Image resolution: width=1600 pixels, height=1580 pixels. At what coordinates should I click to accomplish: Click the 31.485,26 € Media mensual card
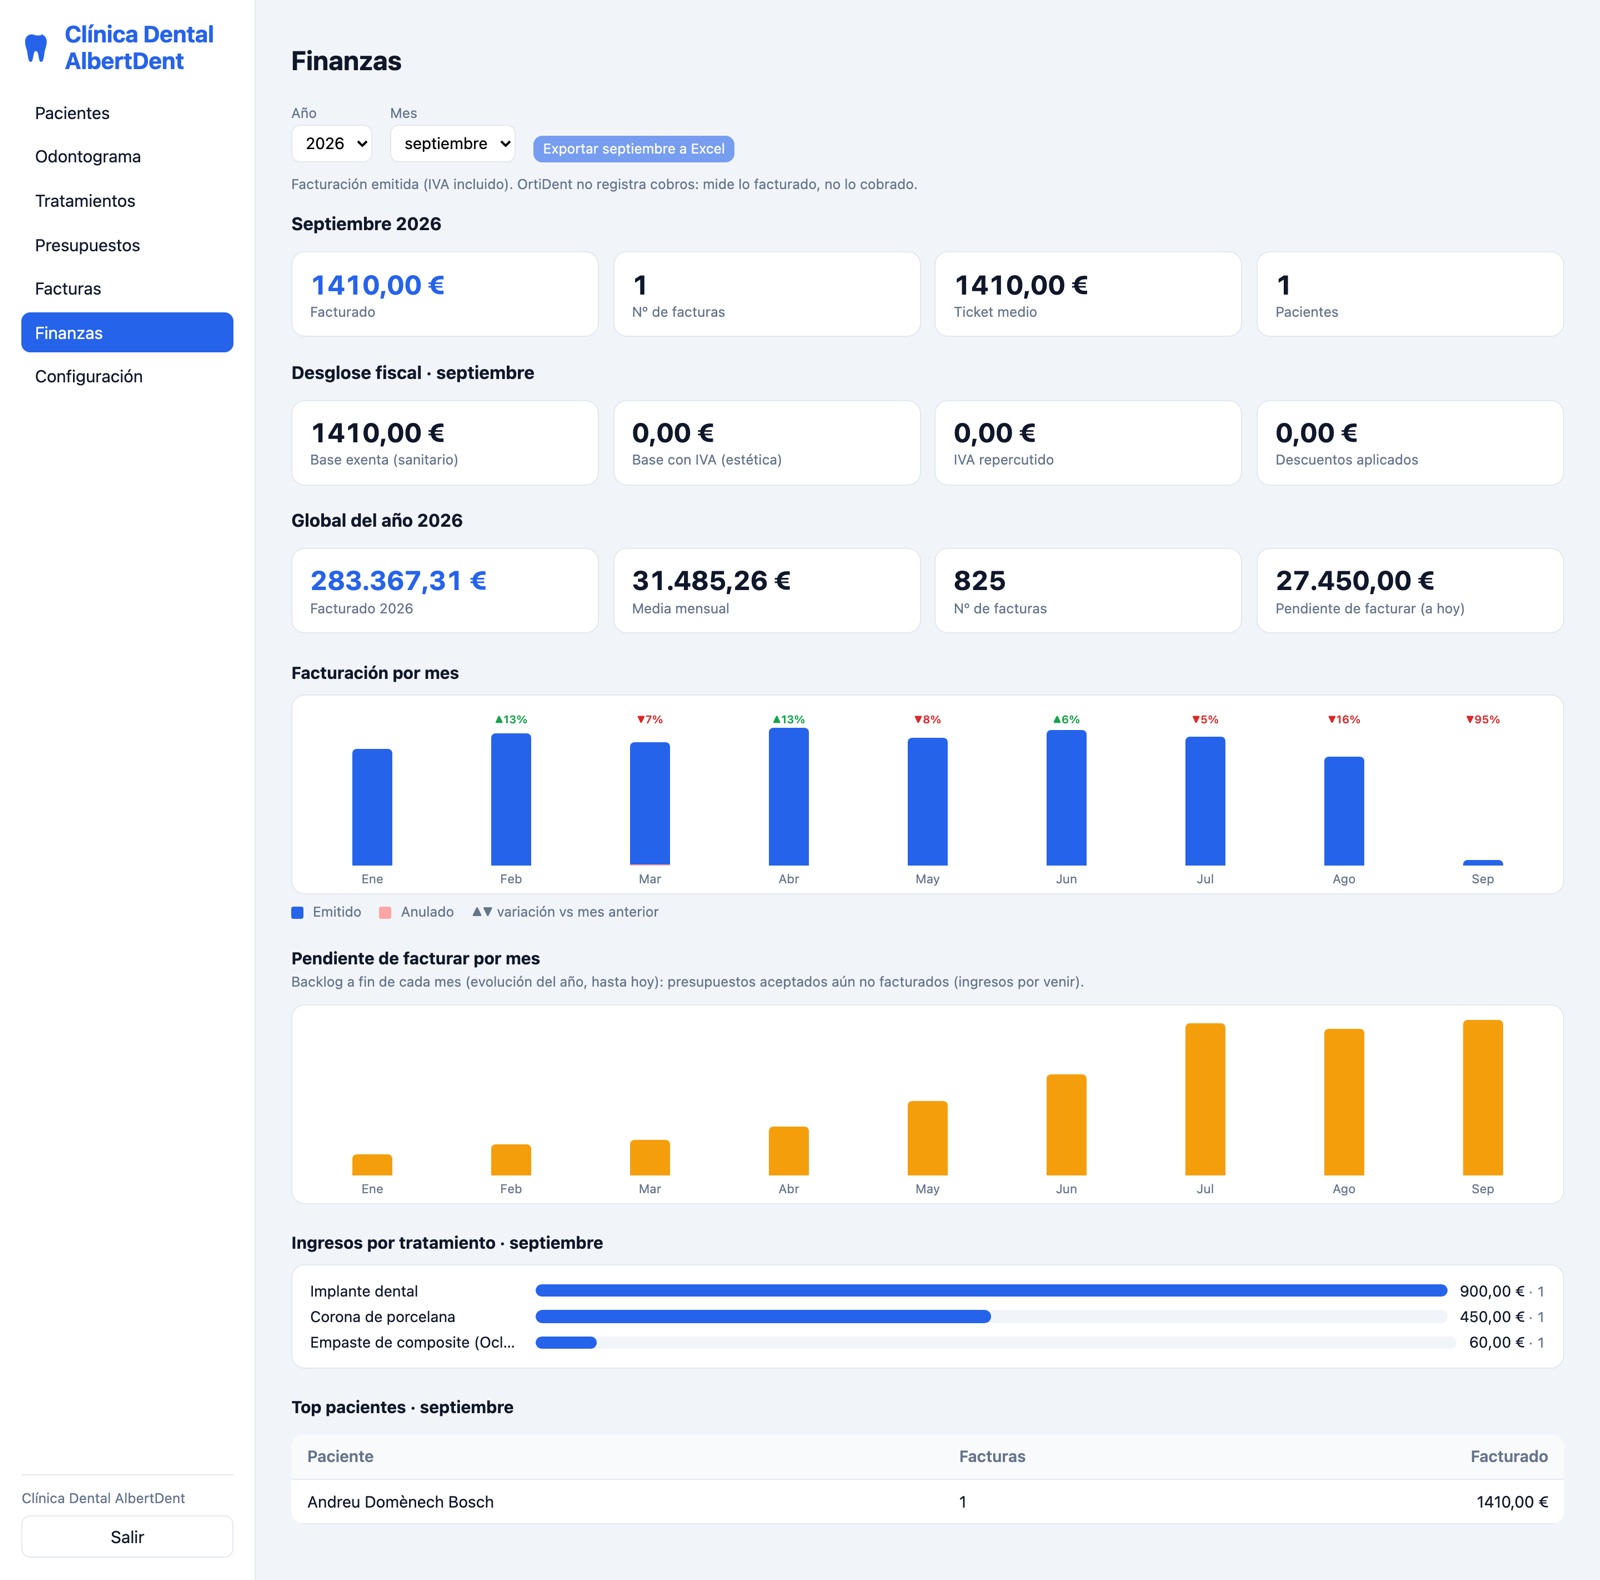pyautogui.click(x=767, y=591)
